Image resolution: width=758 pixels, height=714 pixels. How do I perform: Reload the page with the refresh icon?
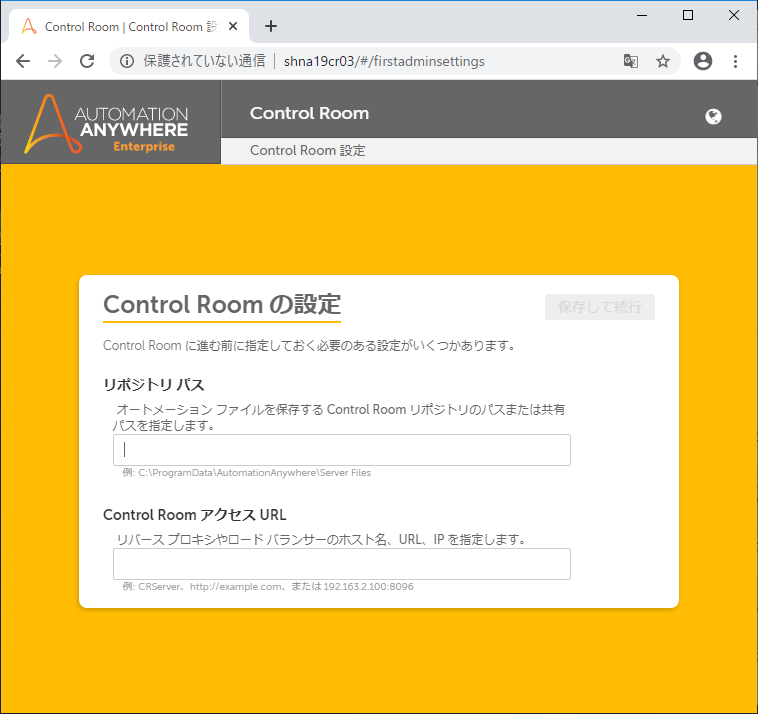87,61
